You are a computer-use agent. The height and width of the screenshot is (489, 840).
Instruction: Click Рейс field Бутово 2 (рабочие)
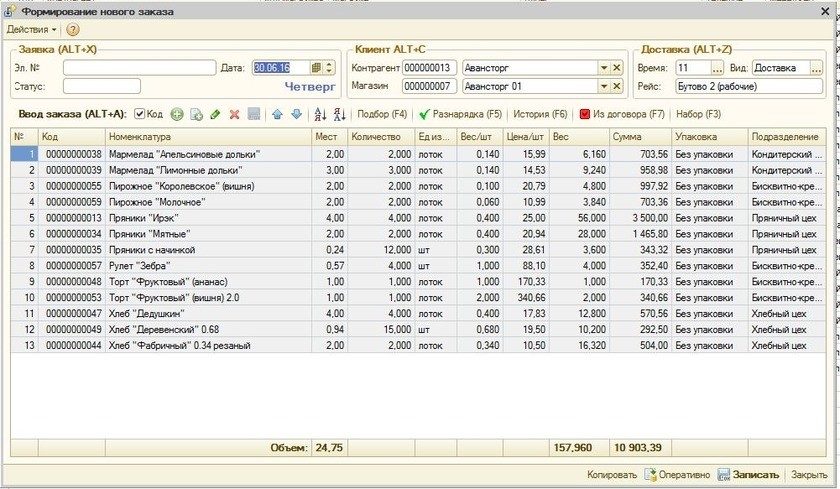749,86
